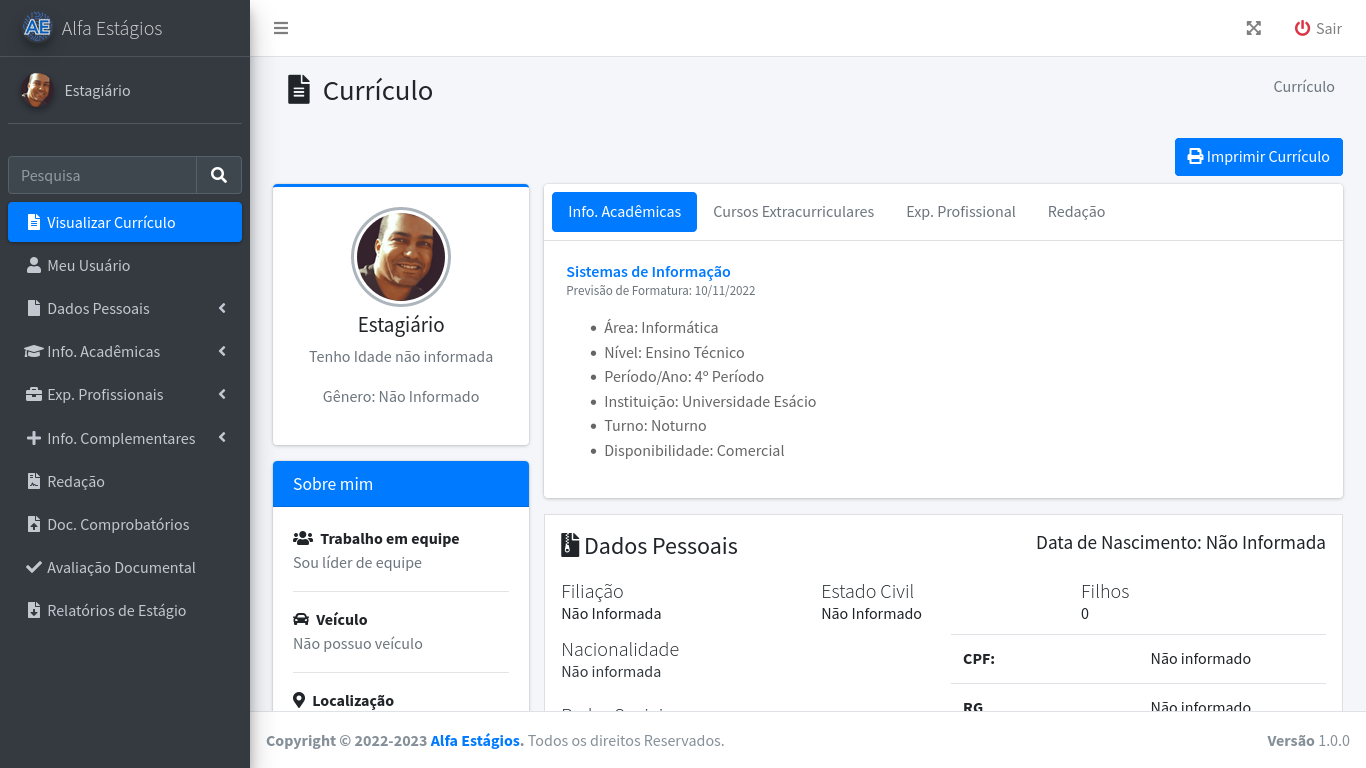Select the Redação tab in the card
Image resolution: width=1366 pixels, height=768 pixels.
click(x=1076, y=212)
